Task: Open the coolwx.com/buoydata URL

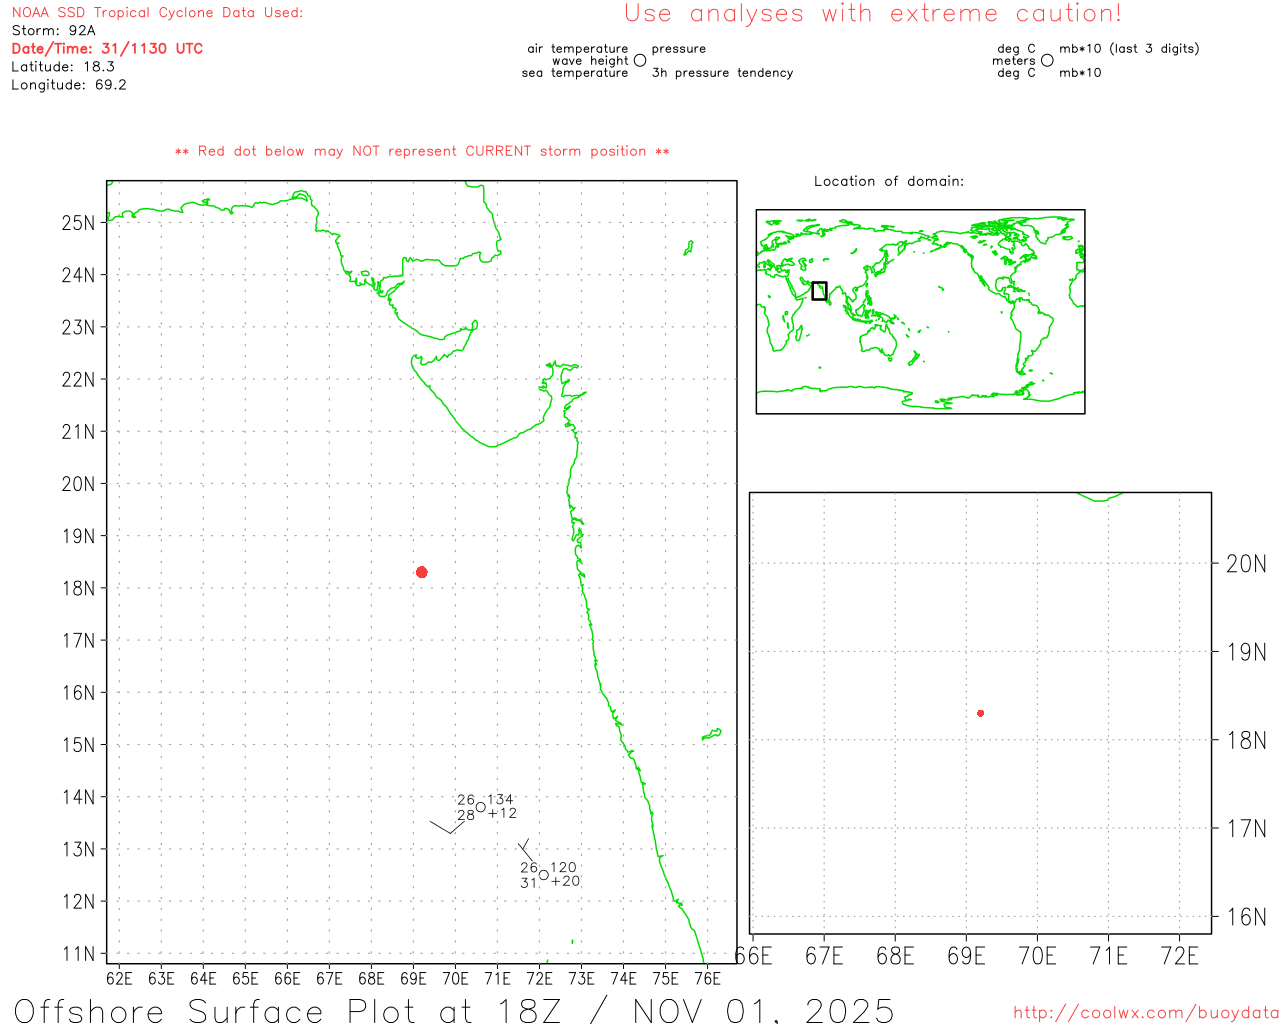Action: [1146, 1013]
